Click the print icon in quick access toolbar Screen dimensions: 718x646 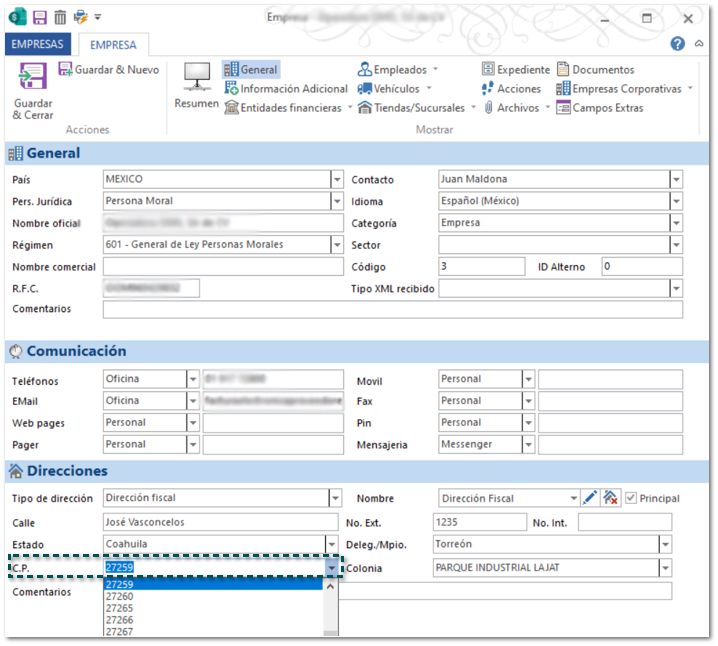pos(81,18)
